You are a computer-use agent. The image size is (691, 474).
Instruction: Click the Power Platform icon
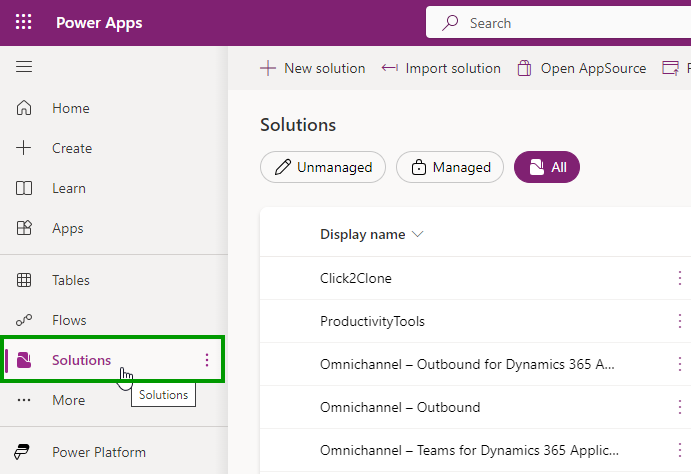[x=22, y=452]
